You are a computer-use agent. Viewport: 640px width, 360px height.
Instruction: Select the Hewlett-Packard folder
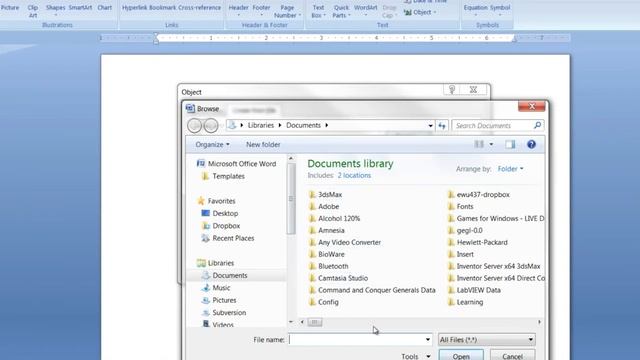click(478, 242)
